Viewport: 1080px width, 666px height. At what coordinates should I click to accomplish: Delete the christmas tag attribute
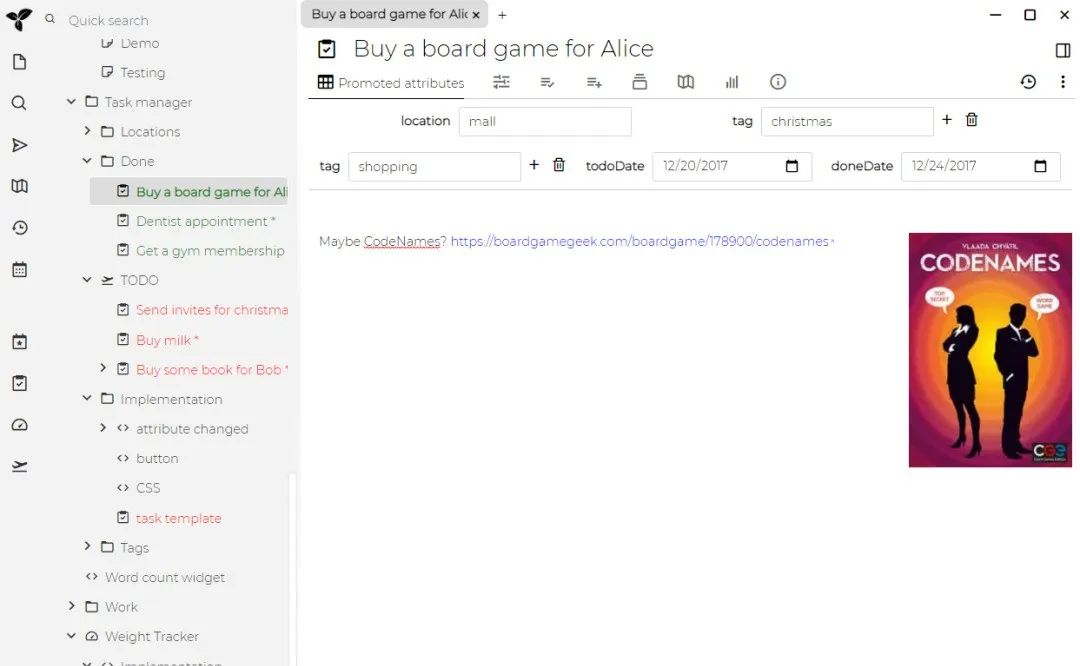[971, 120]
